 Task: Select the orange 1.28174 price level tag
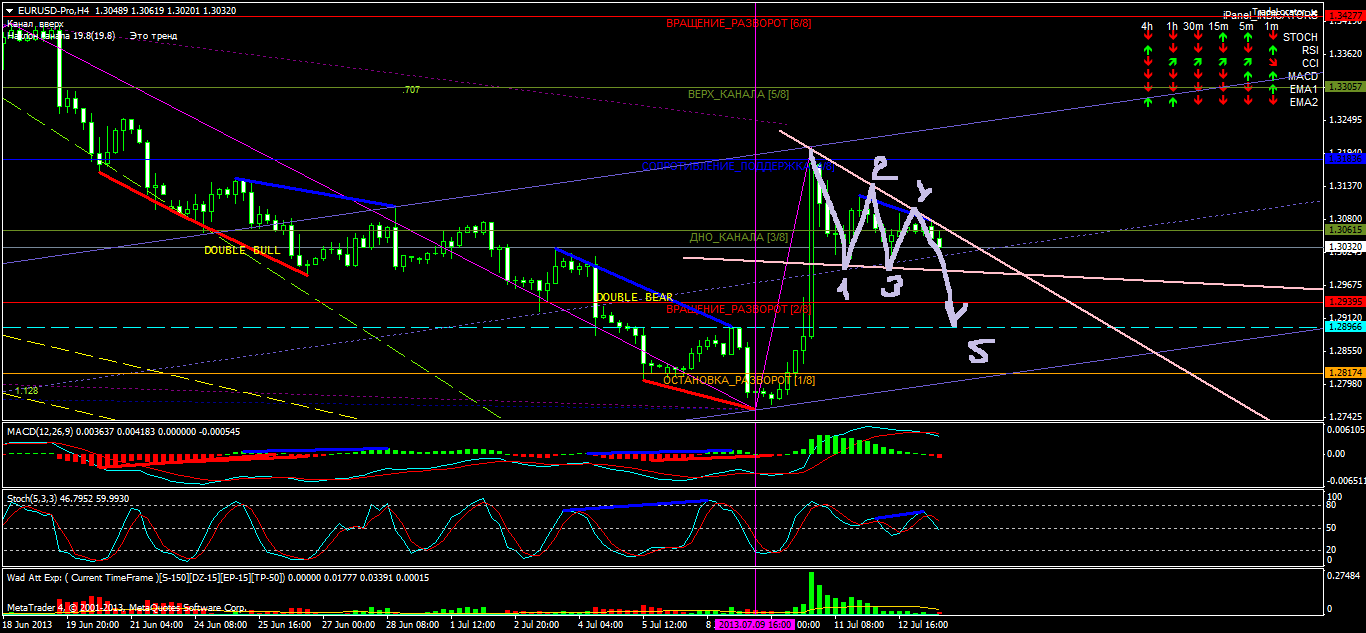pos(1345,373)
